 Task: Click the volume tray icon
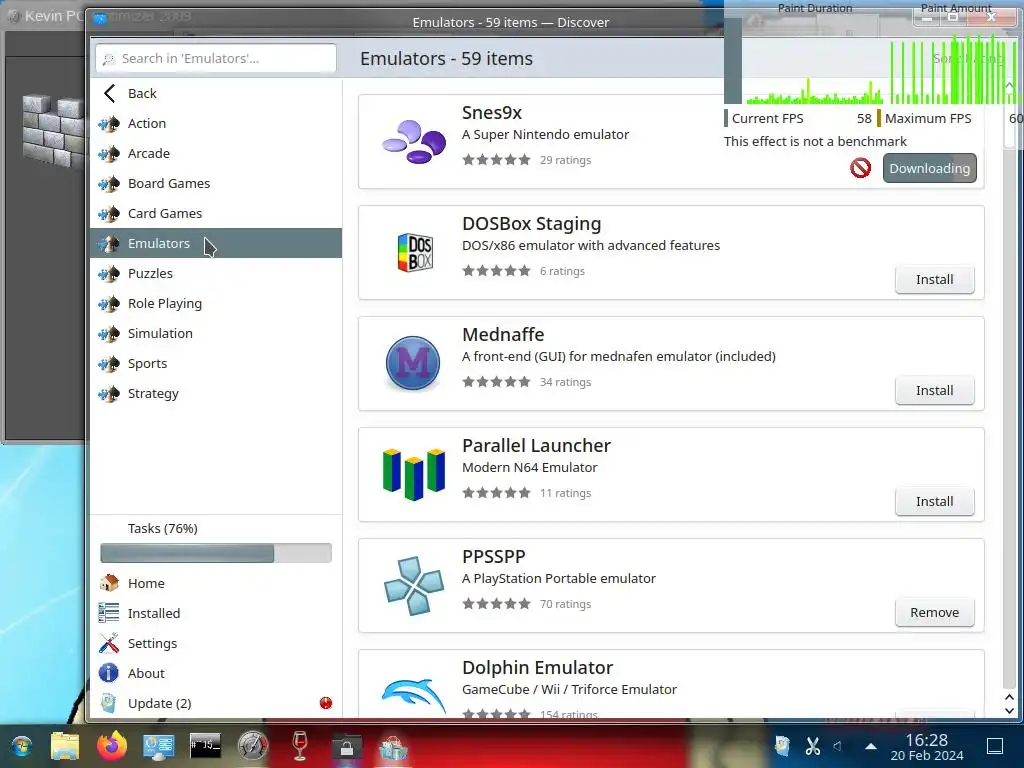(x=838, y=746)
